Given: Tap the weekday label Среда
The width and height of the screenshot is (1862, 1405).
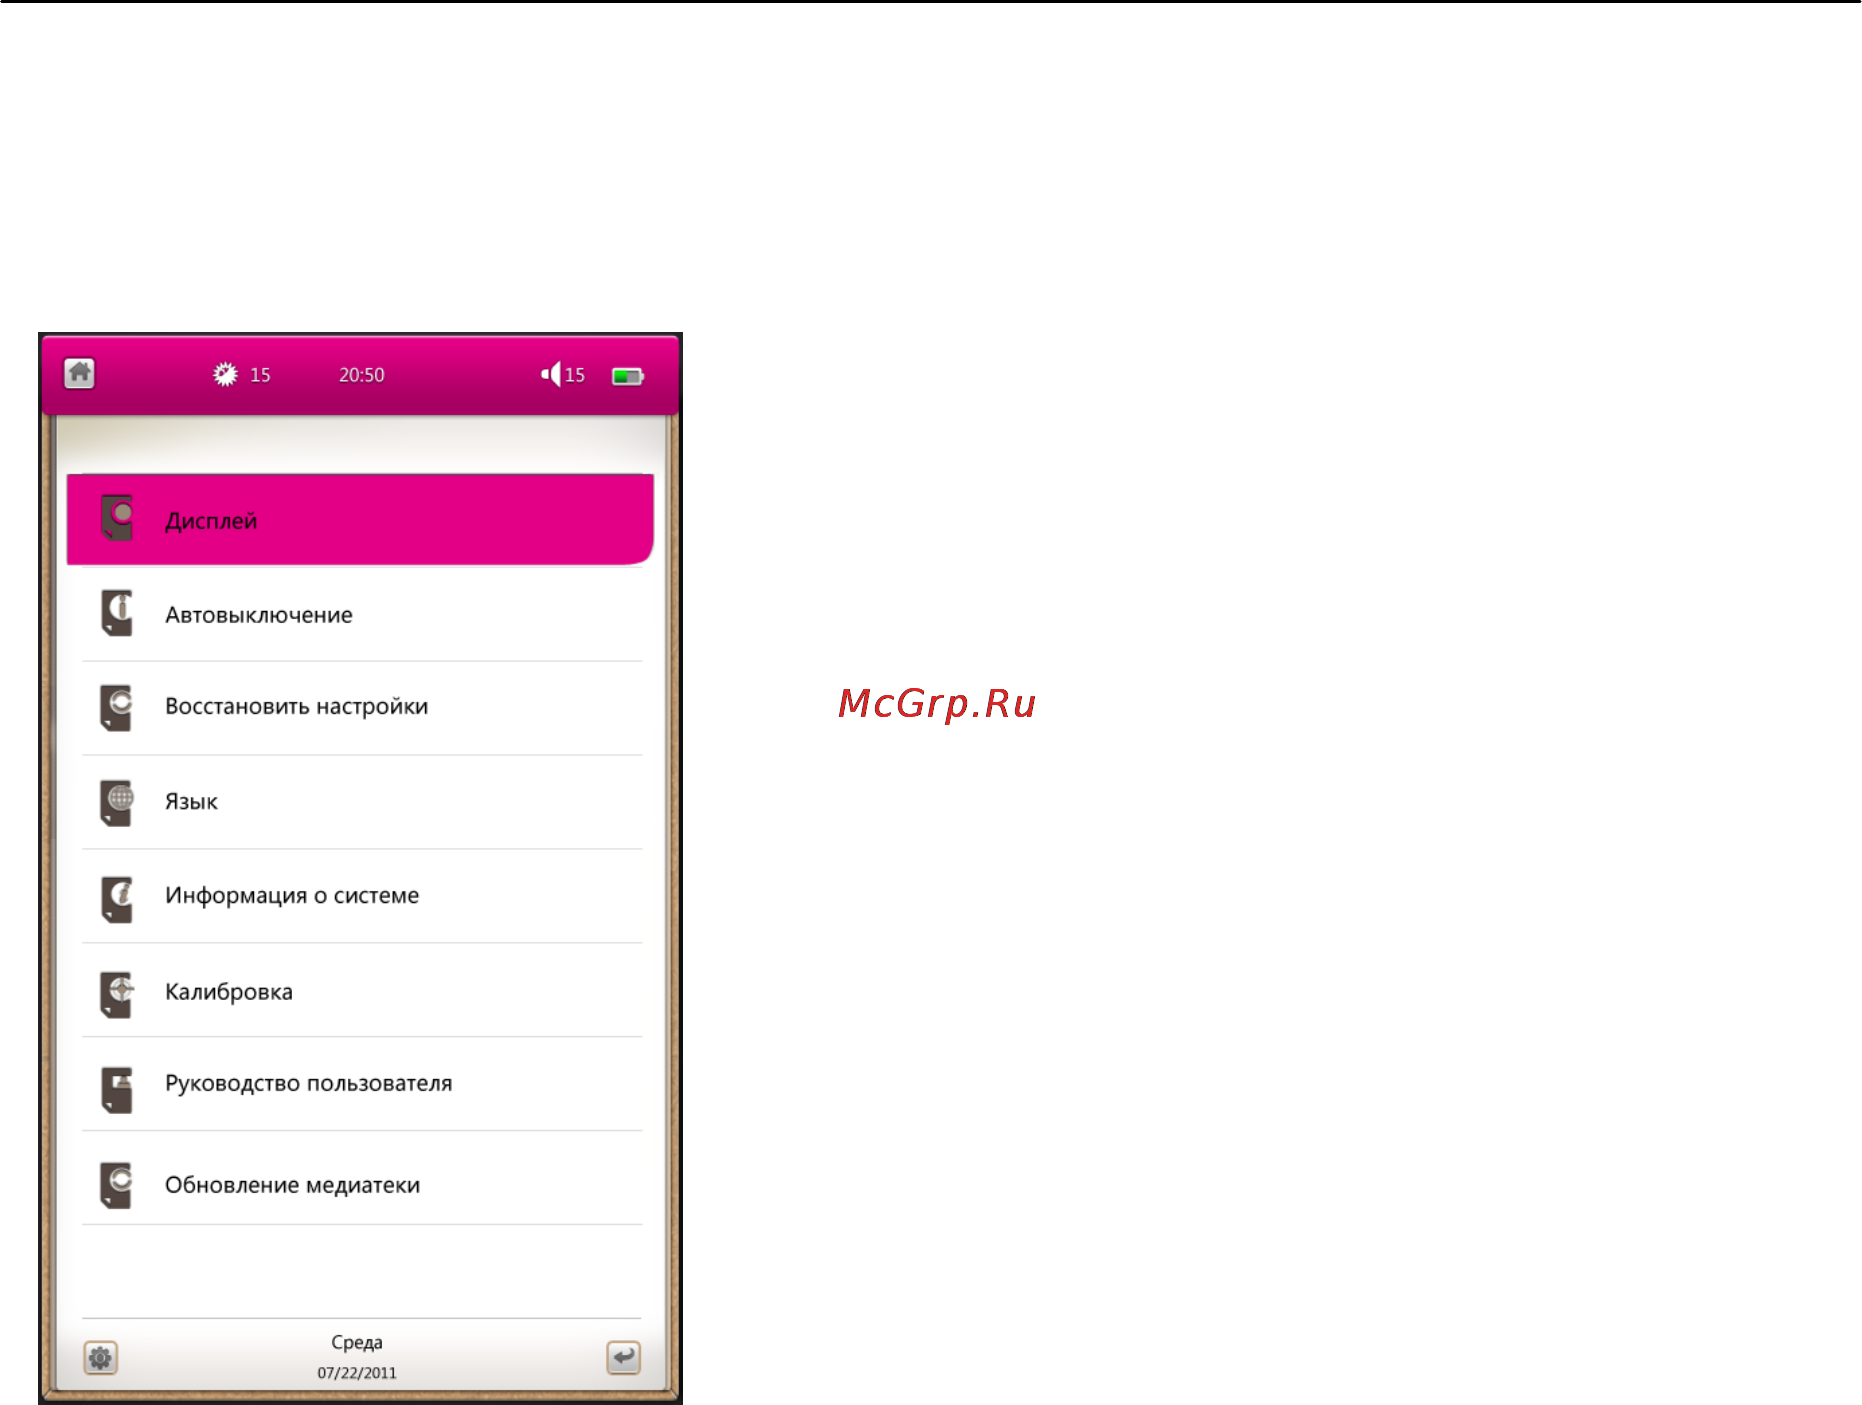Looking at the screenshot, I should [x=357, y=1342].
